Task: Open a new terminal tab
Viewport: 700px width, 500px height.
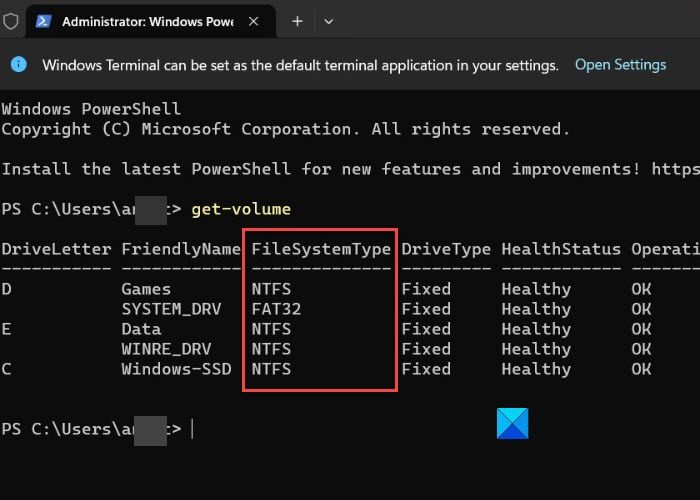Action: tap(297, 21)
